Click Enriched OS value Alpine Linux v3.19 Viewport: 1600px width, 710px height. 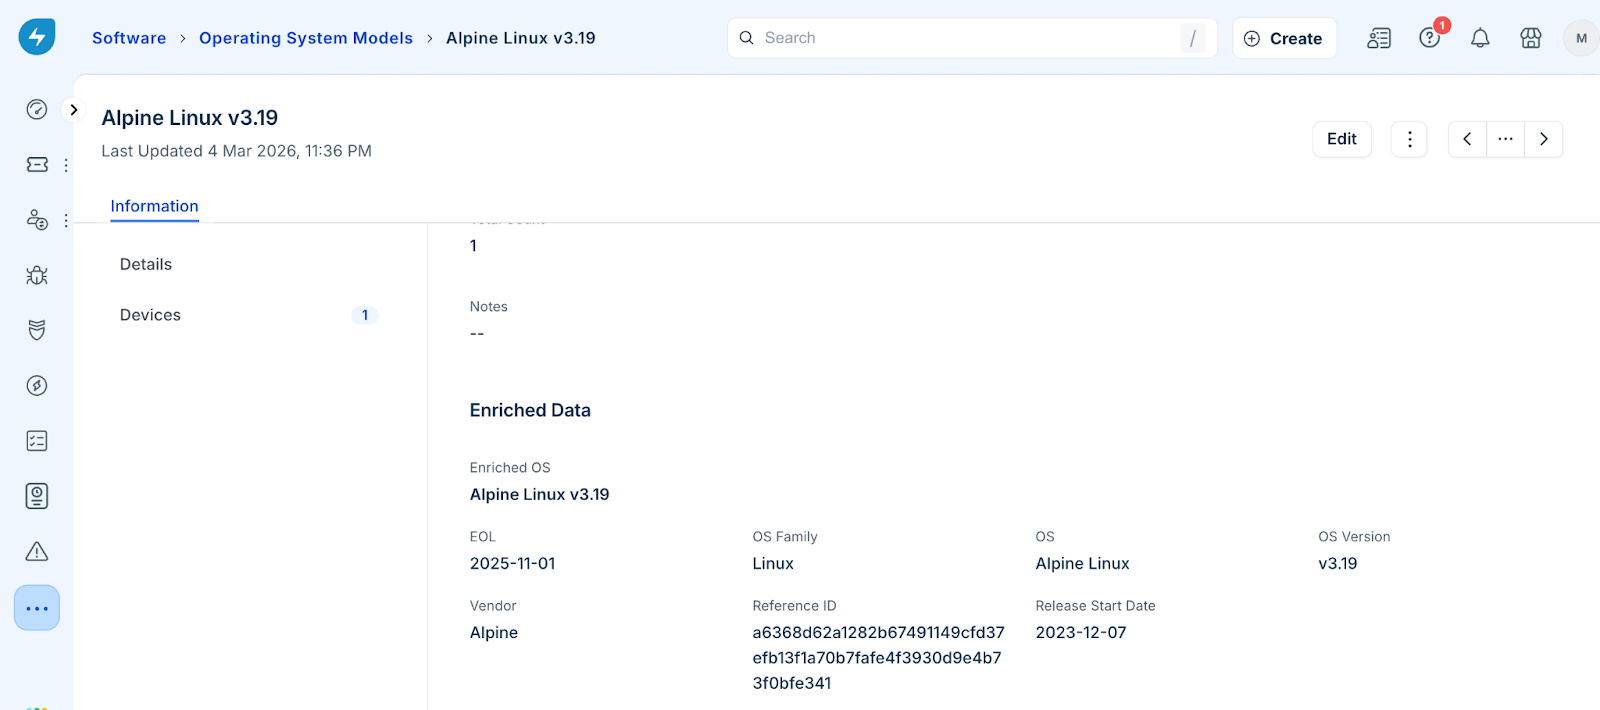pos(540,494)
